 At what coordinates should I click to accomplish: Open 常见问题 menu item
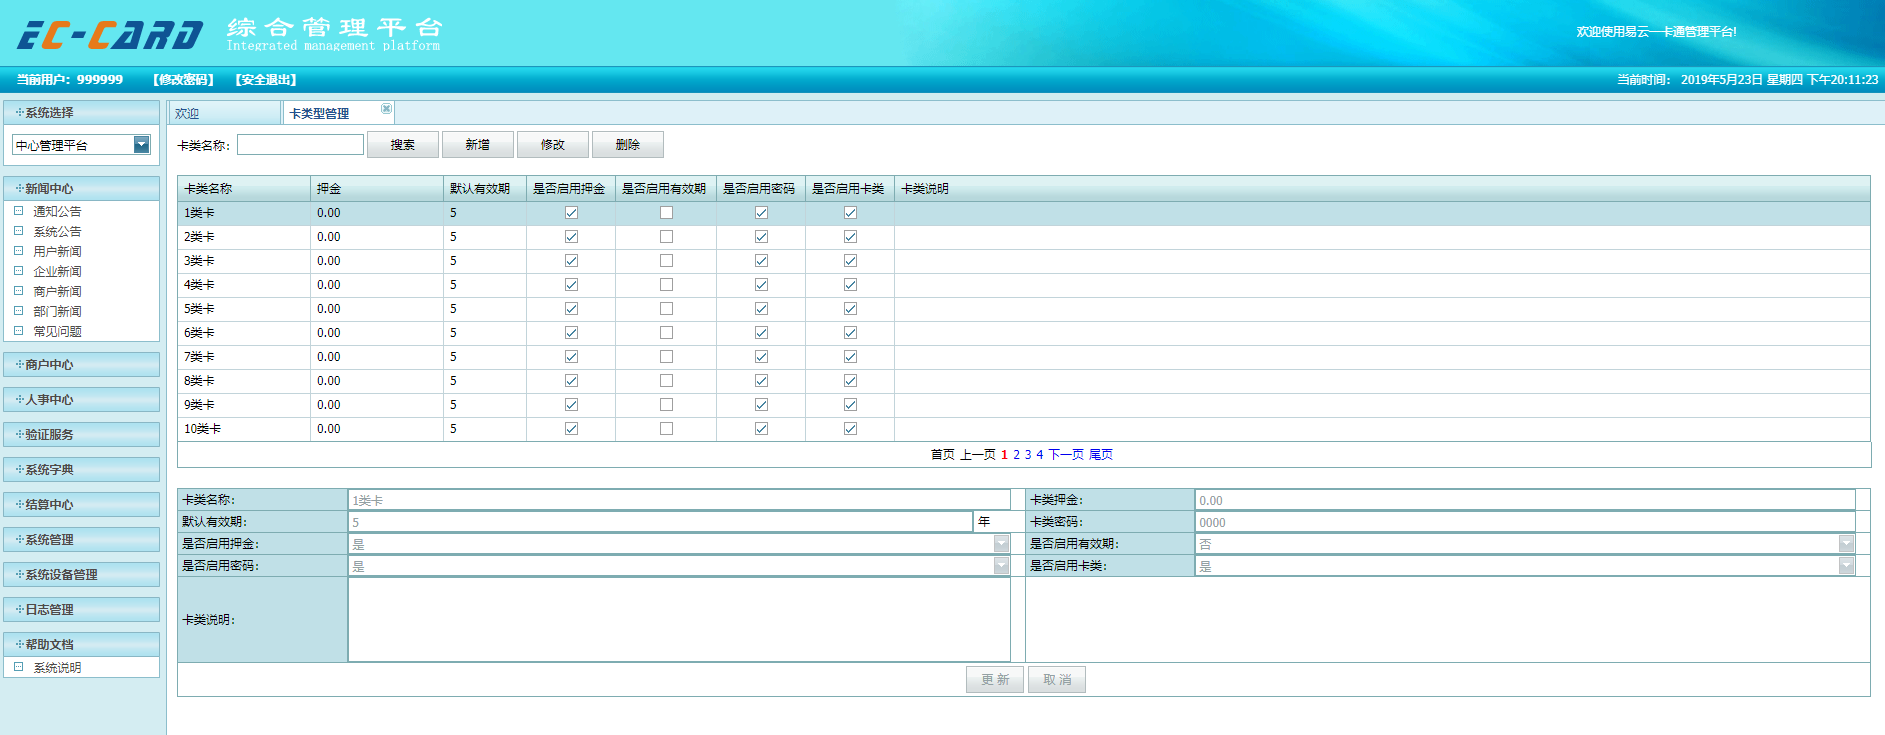click(57, 331)
